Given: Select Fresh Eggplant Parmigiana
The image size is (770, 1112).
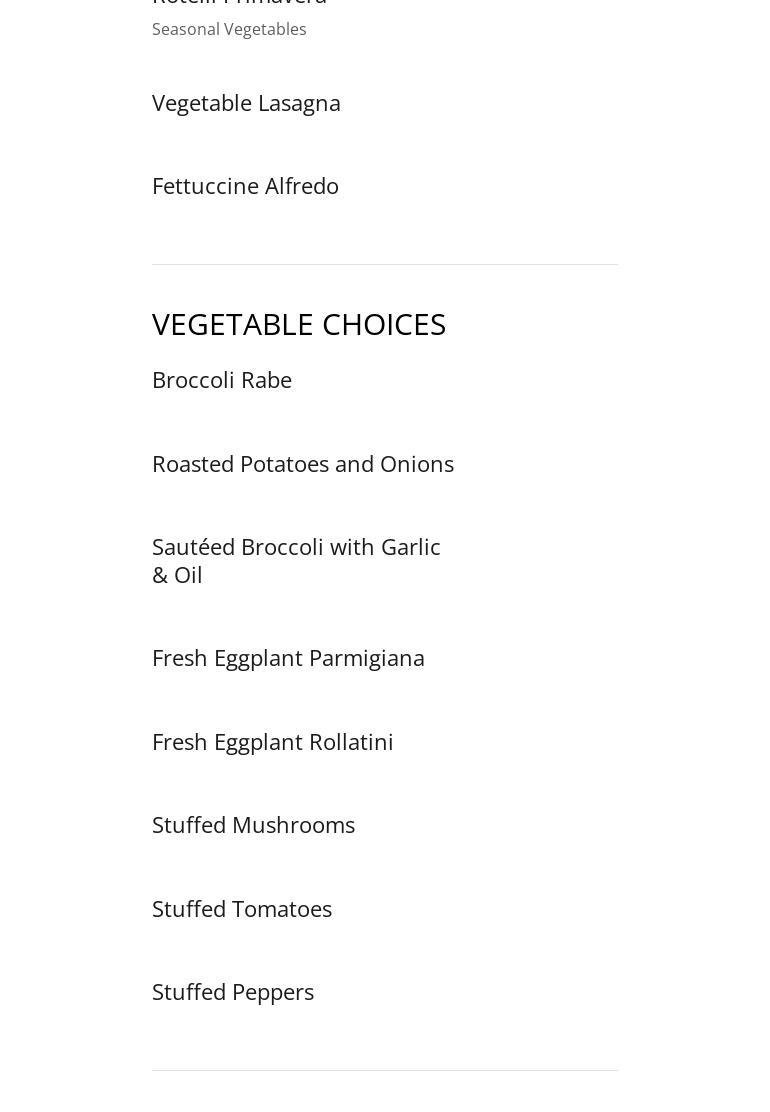Looking at the screenshot, I should point(288,658).
